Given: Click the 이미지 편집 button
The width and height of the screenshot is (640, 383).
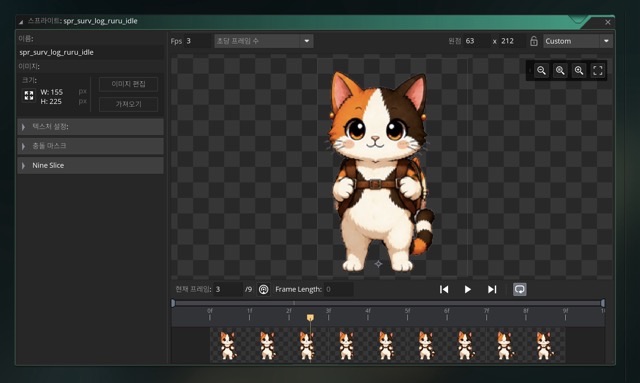Looking at the screenshot, I should (129, 84).
